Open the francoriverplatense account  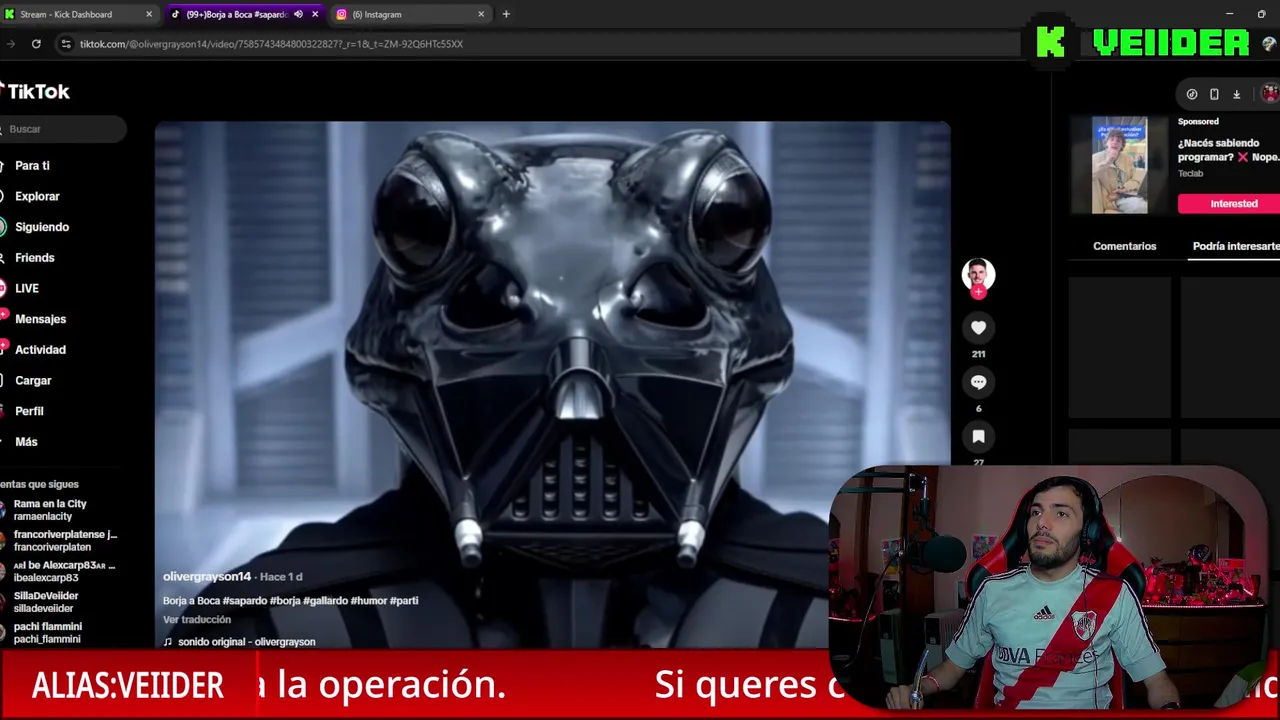(60, 541)
